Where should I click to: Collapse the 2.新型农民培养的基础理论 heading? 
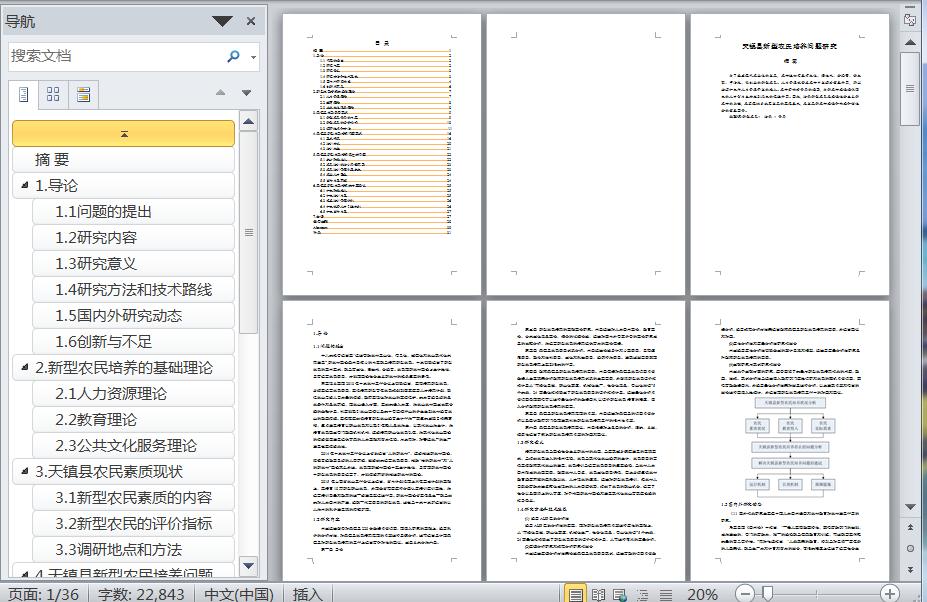point(25,367)
